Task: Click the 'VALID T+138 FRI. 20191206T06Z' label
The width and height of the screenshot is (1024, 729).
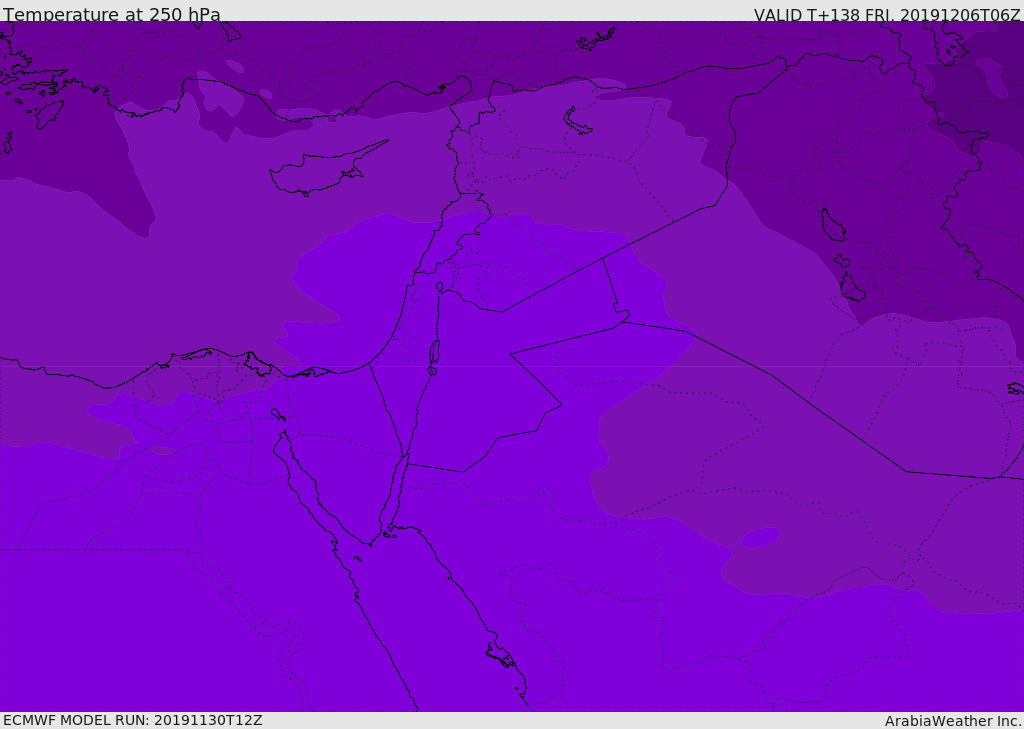Action: coord(887,15)
